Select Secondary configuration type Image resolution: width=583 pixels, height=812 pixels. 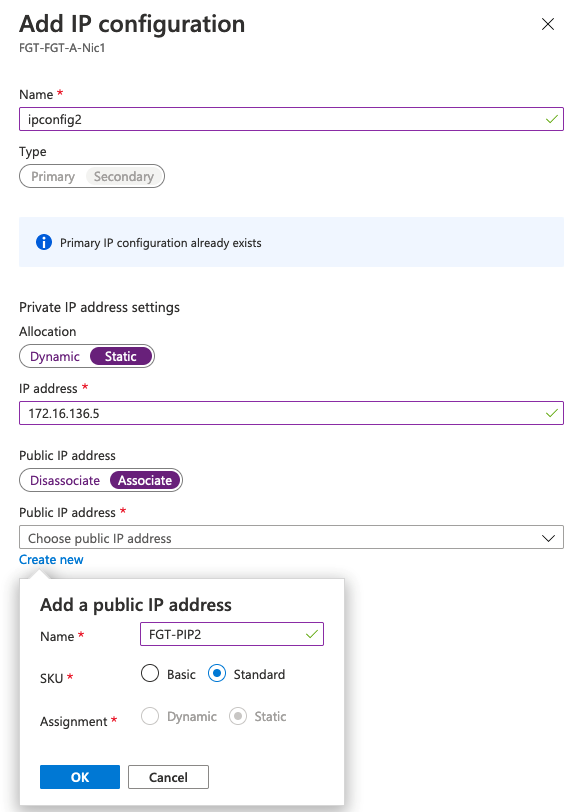click(124, 177)
